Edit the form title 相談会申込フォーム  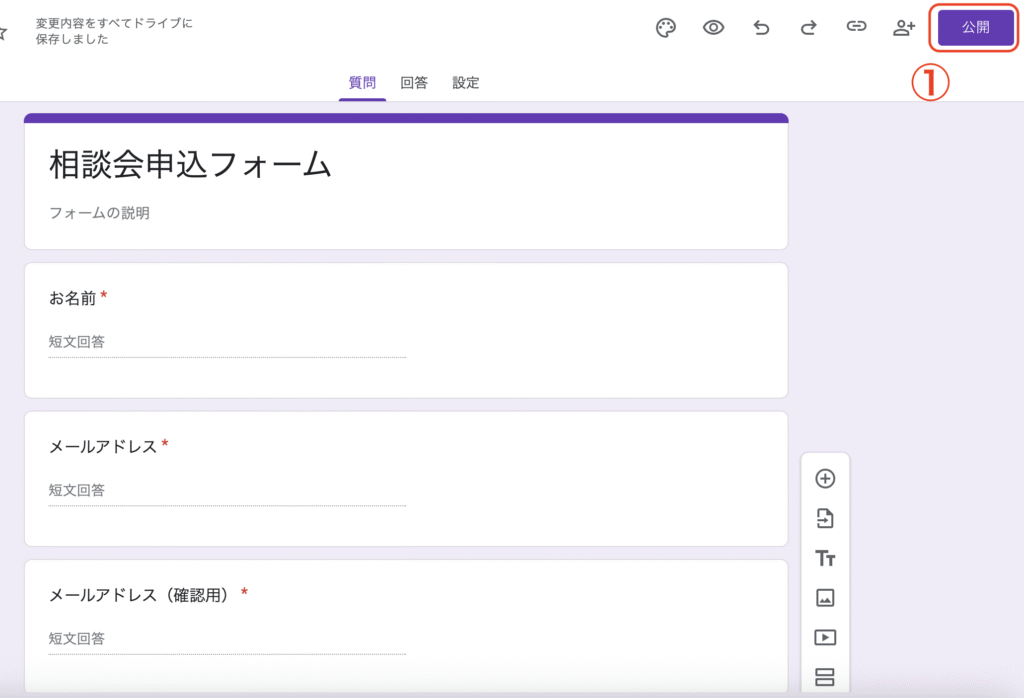point(191,164)
